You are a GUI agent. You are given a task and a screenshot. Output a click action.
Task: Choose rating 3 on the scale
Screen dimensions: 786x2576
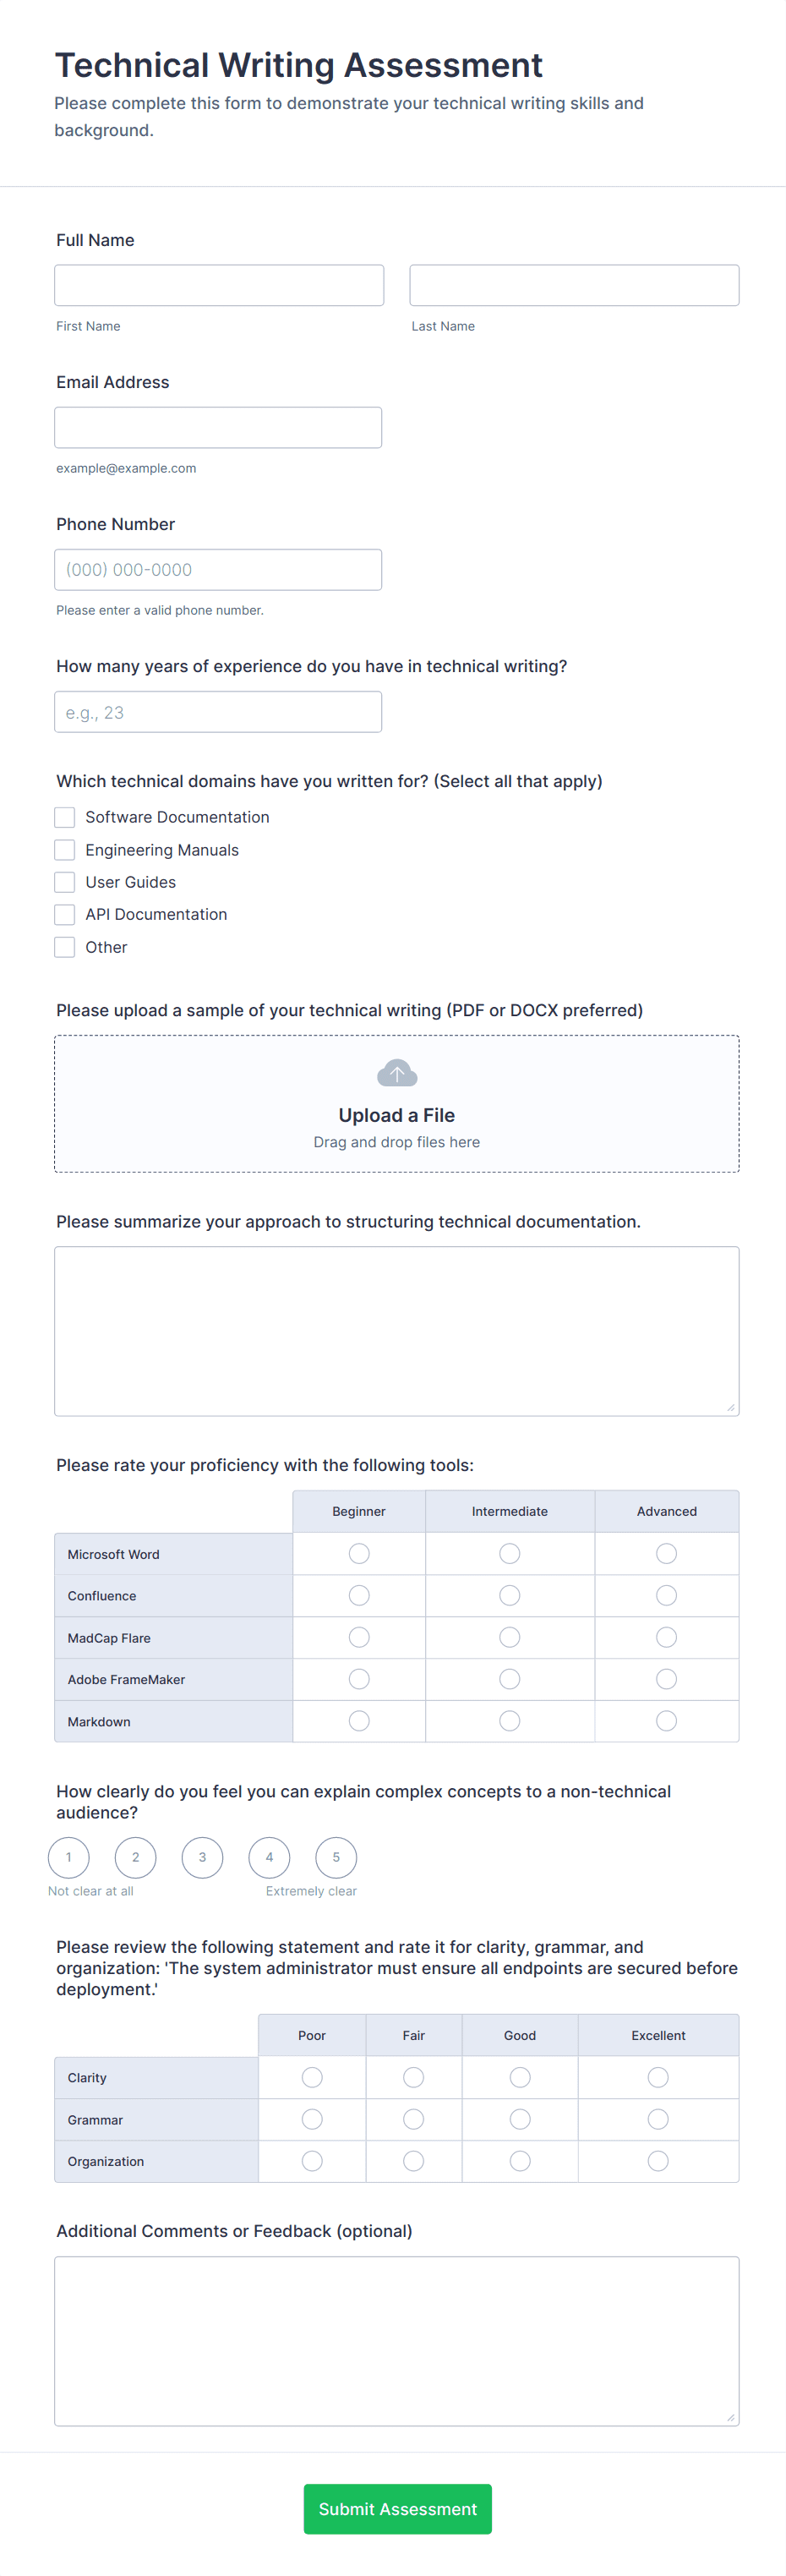click(202, 1857)
